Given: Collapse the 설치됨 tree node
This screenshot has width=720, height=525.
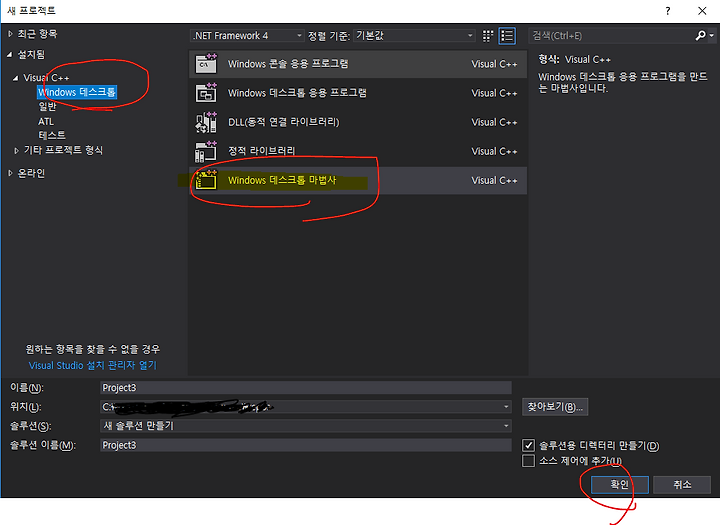Looking at the screenshot, I should coord(10,55).
